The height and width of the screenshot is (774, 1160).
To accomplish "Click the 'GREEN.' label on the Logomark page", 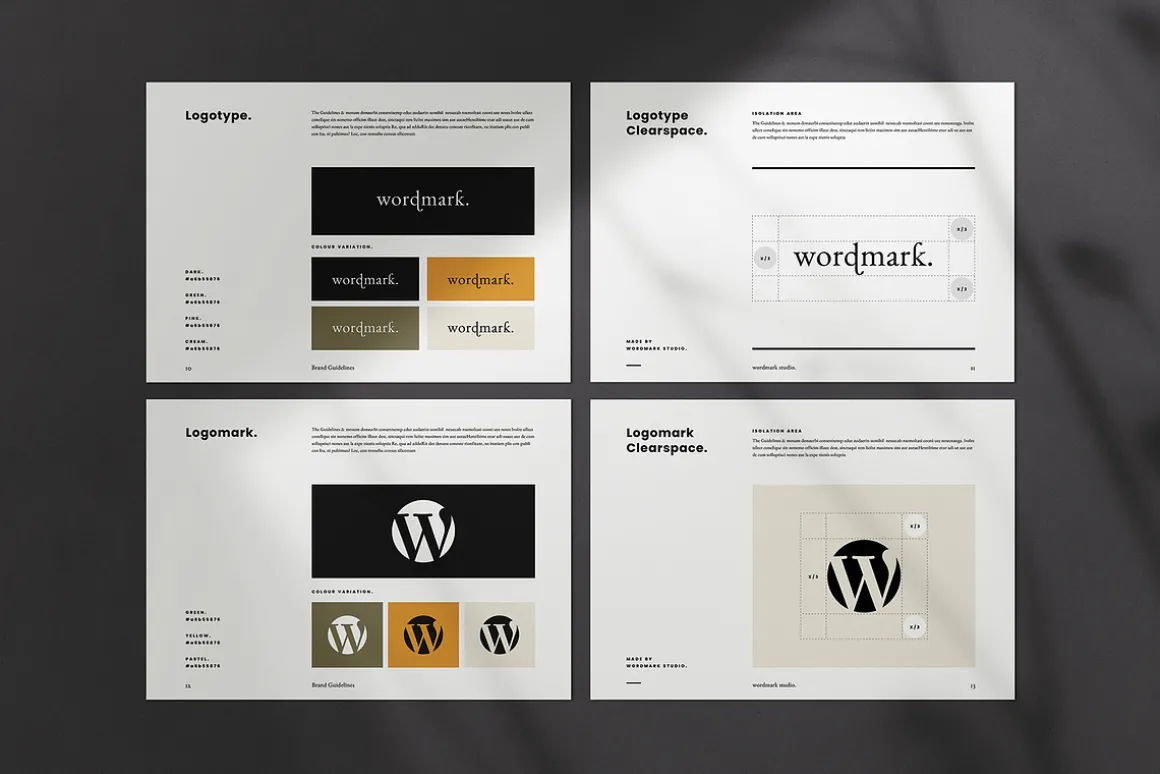I will click(x=195, y=612).
